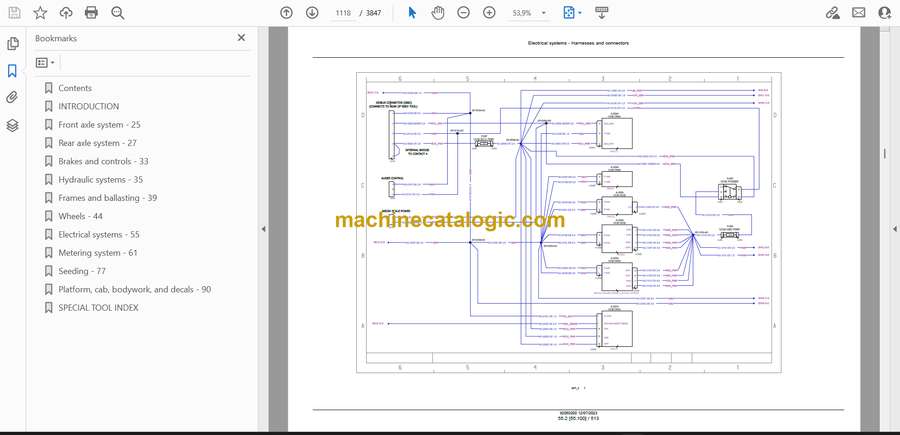Image resolution: width=900 pixels, height=435 pixels.
Task: Jump to Front axle system - 25 bookmark
Action: coord(99,125)
